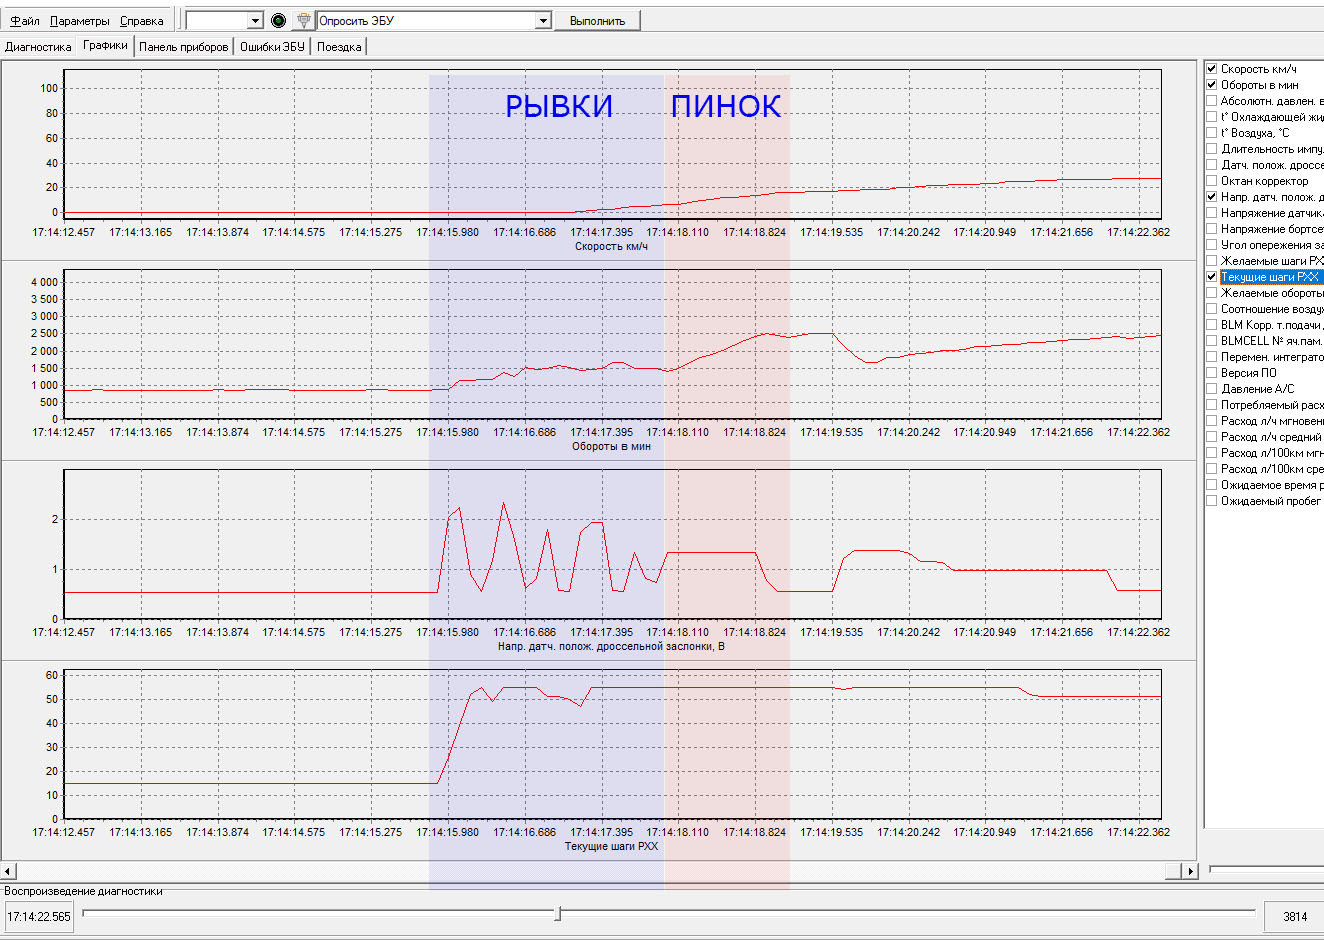Uncheck Напр. датч. полож. checkbox
The image size is (1324, 940).
(1211, 197)
